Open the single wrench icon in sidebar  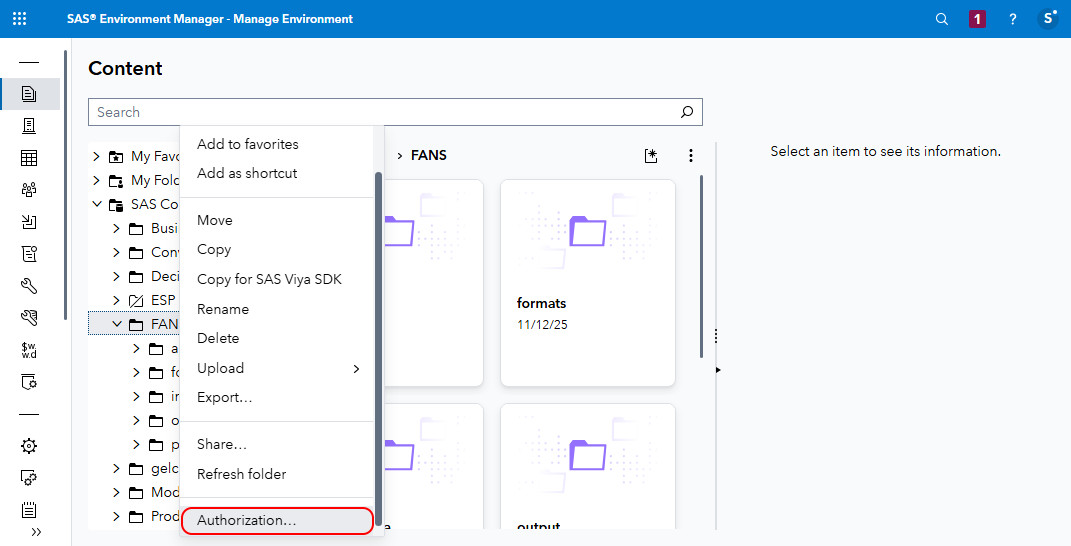29,286
